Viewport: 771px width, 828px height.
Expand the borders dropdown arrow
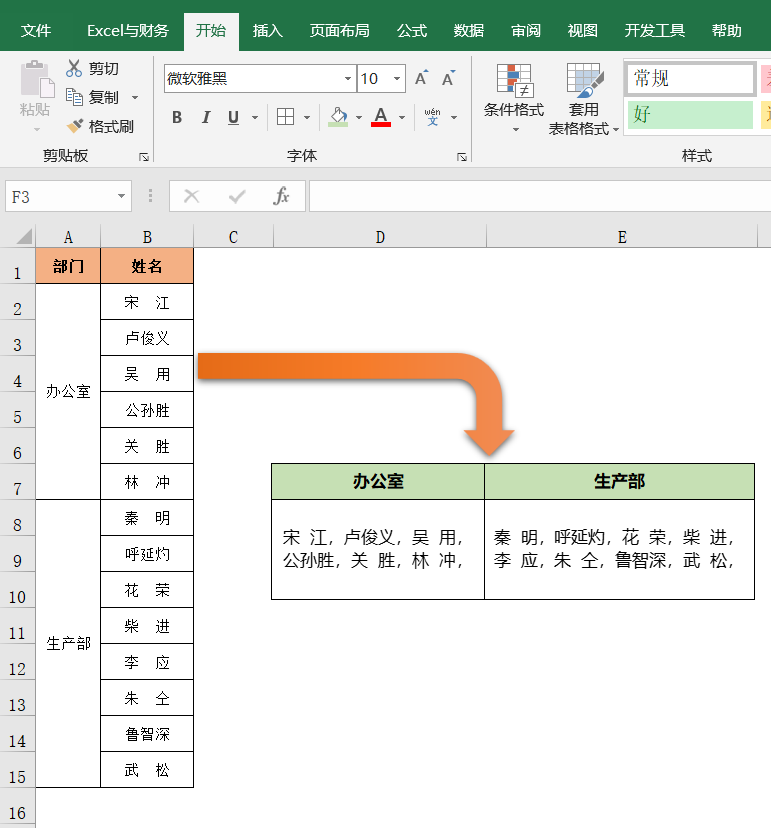(x=307, y=117)
